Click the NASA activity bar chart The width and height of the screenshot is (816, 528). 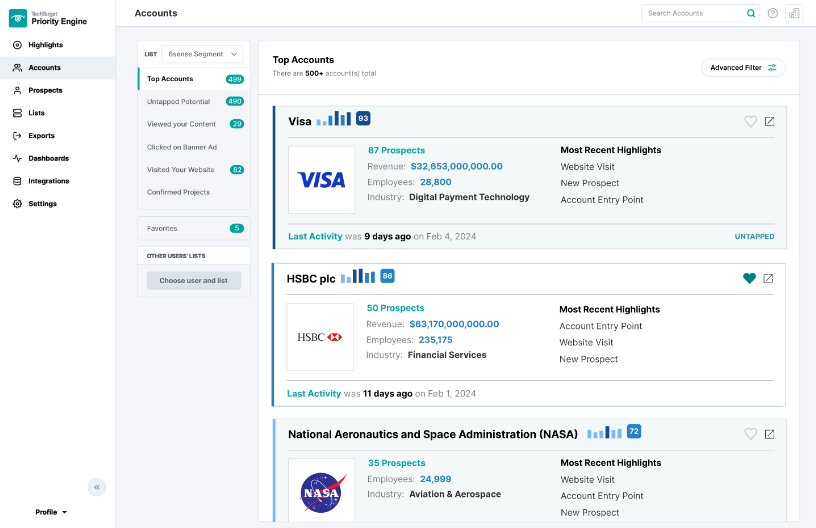pos(604,432)
